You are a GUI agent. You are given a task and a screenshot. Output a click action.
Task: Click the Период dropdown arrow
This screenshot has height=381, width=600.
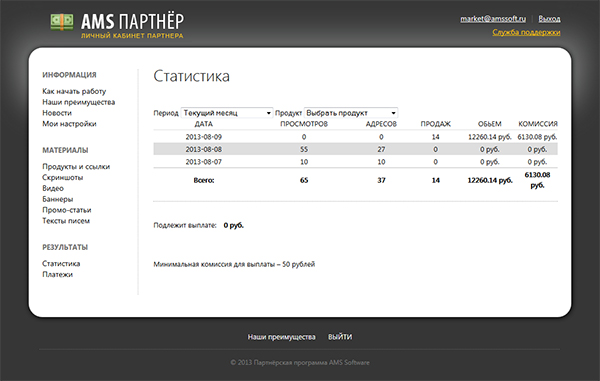coord(269,113)
